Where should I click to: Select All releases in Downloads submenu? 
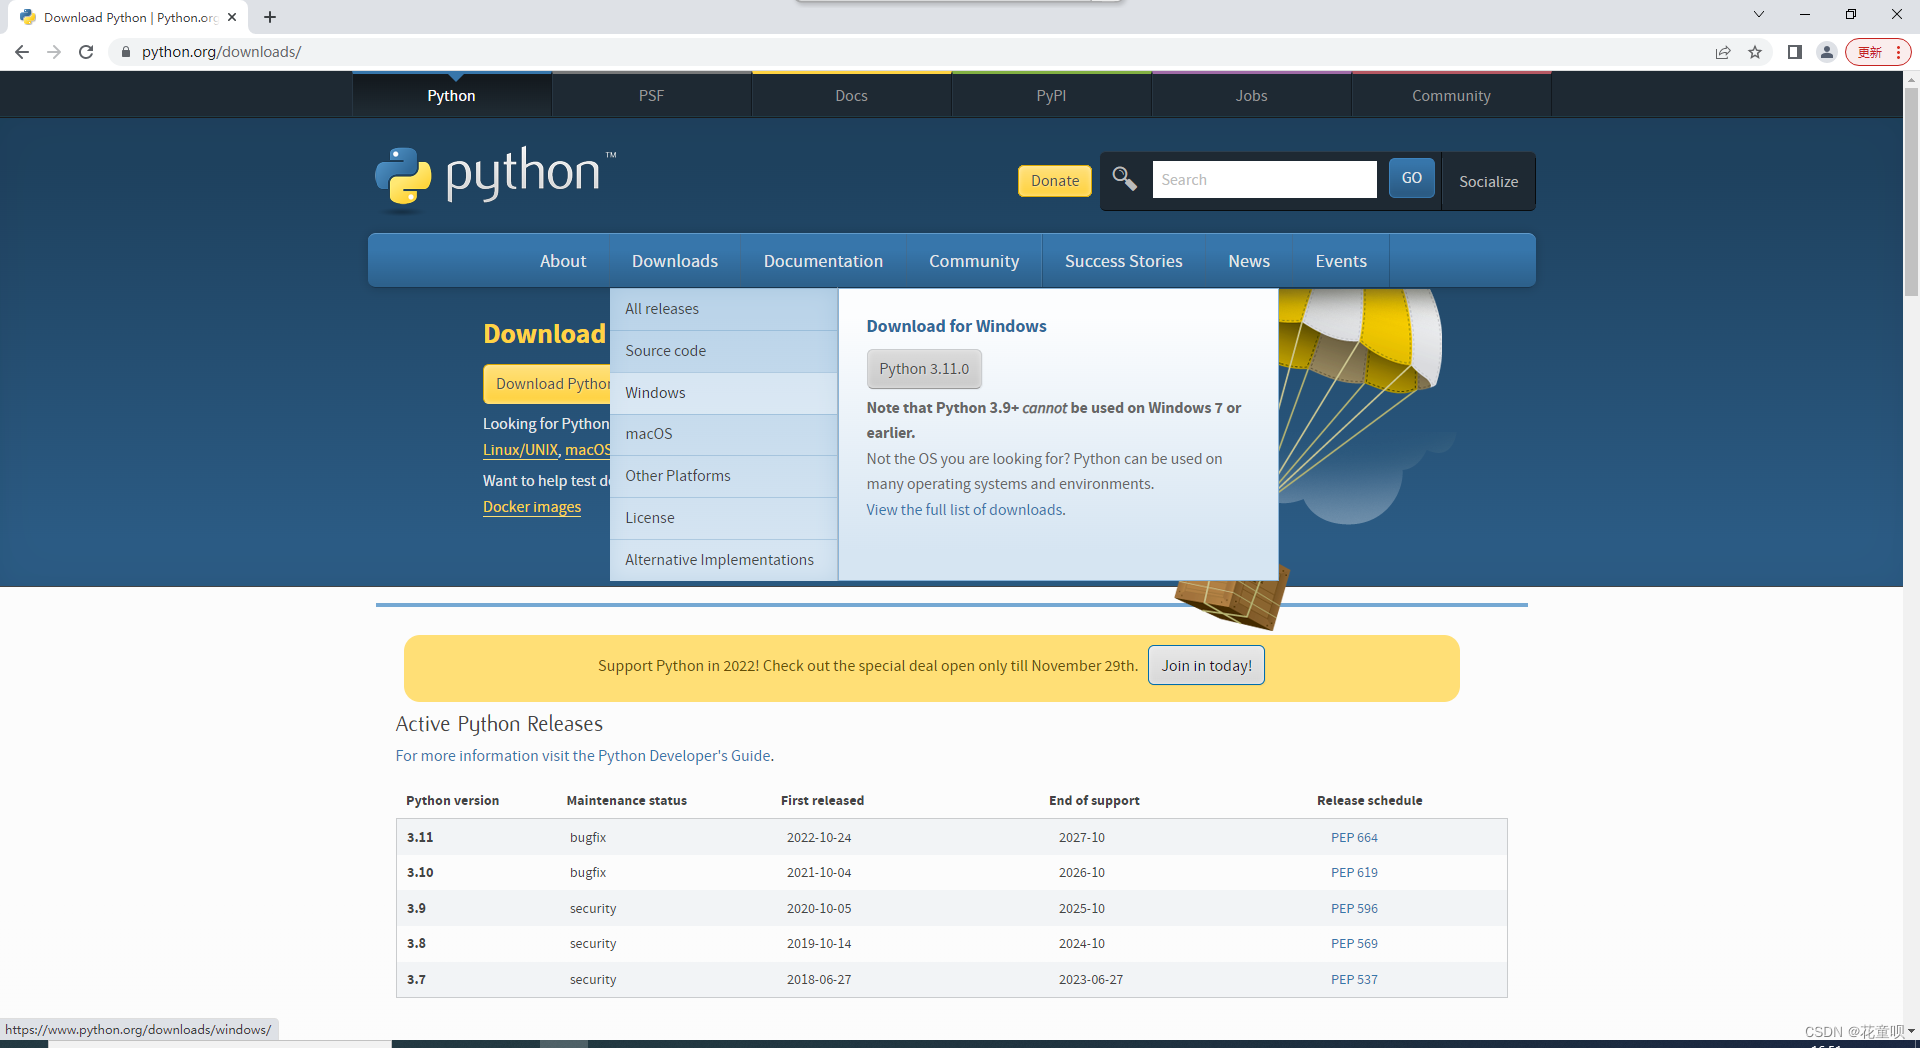pyautogui.click(x=724, y=309)
